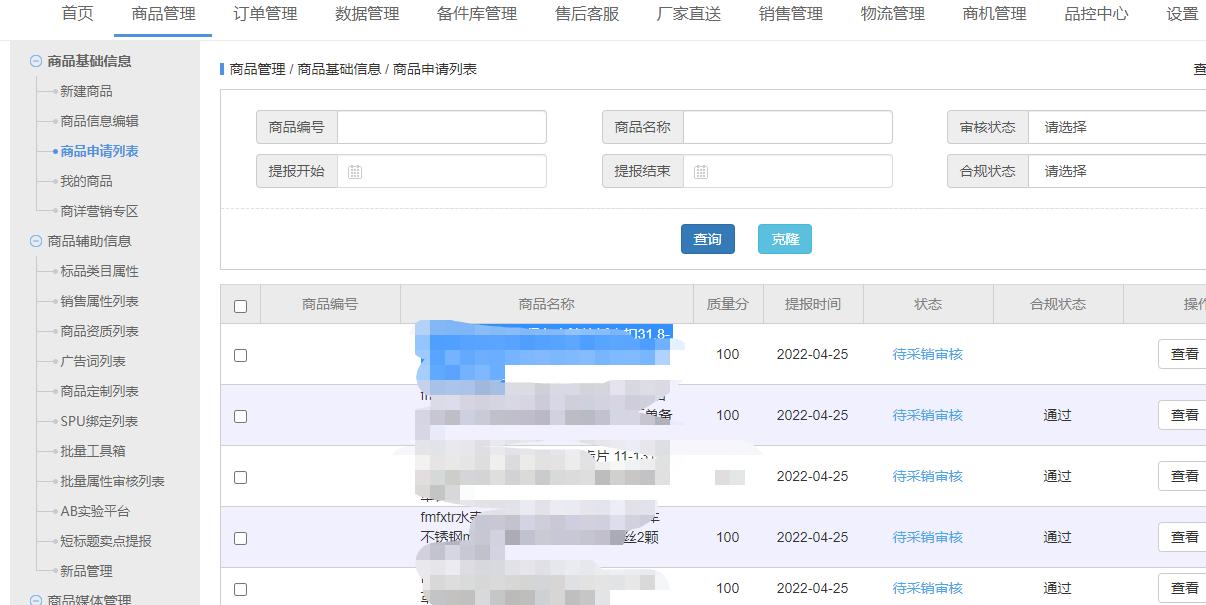
Task: Check the second product row checkbox
Action: pyautogui.click(x=239, y=415)
